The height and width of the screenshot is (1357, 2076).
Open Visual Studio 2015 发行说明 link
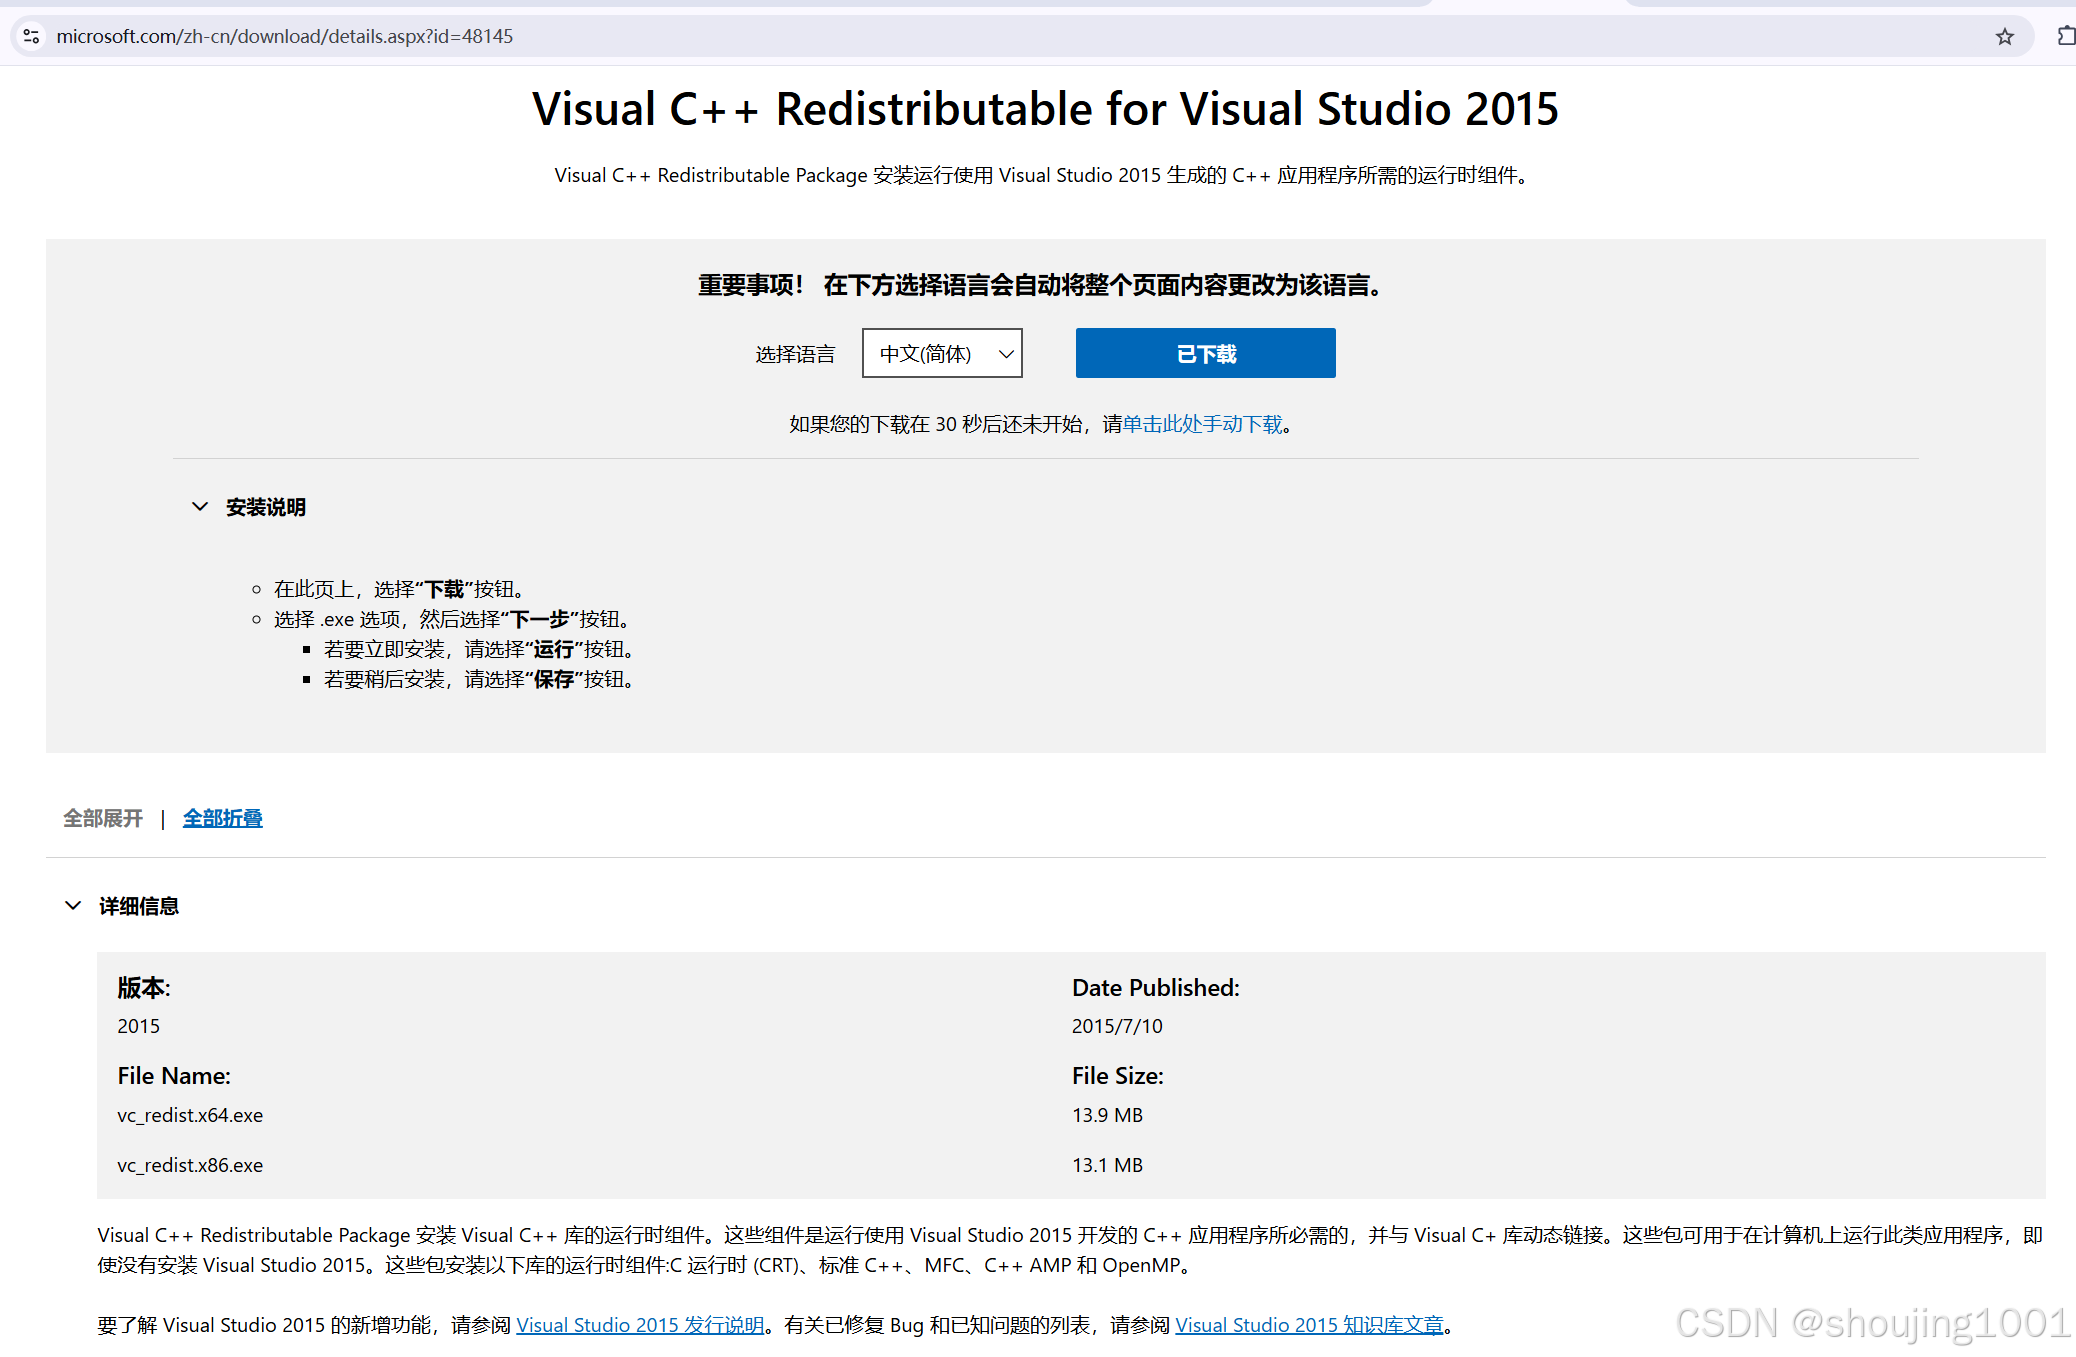pos(640,1325)
